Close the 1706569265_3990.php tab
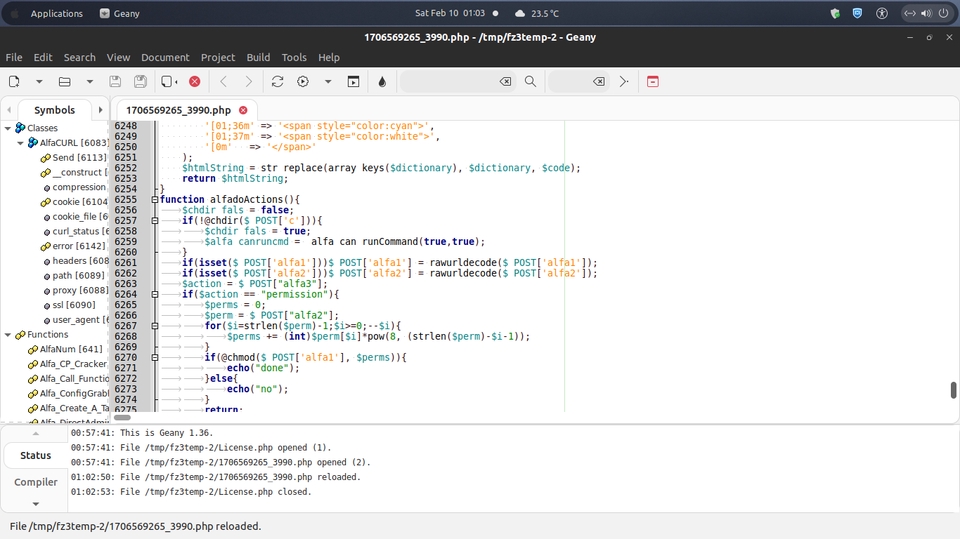Viewport: 960px width, 539px height. pos(243,110)
